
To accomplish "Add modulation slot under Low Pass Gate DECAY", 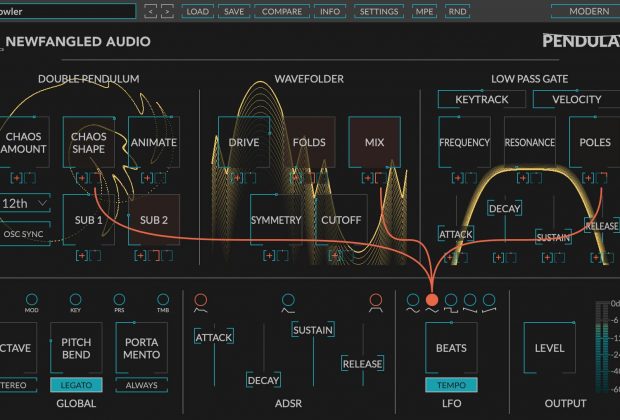I will coord(498,258).
